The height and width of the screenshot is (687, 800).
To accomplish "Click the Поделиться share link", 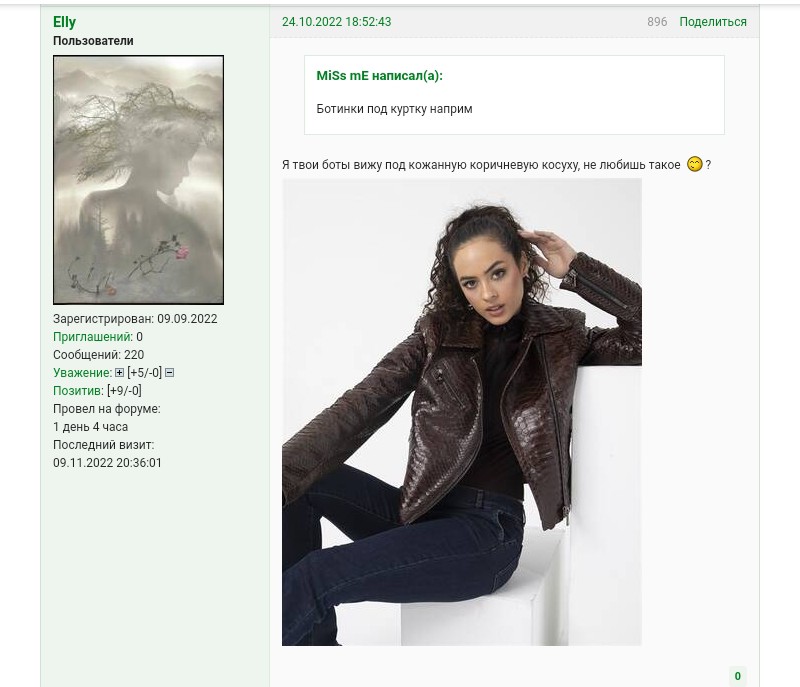I will (x=713, y=22).
